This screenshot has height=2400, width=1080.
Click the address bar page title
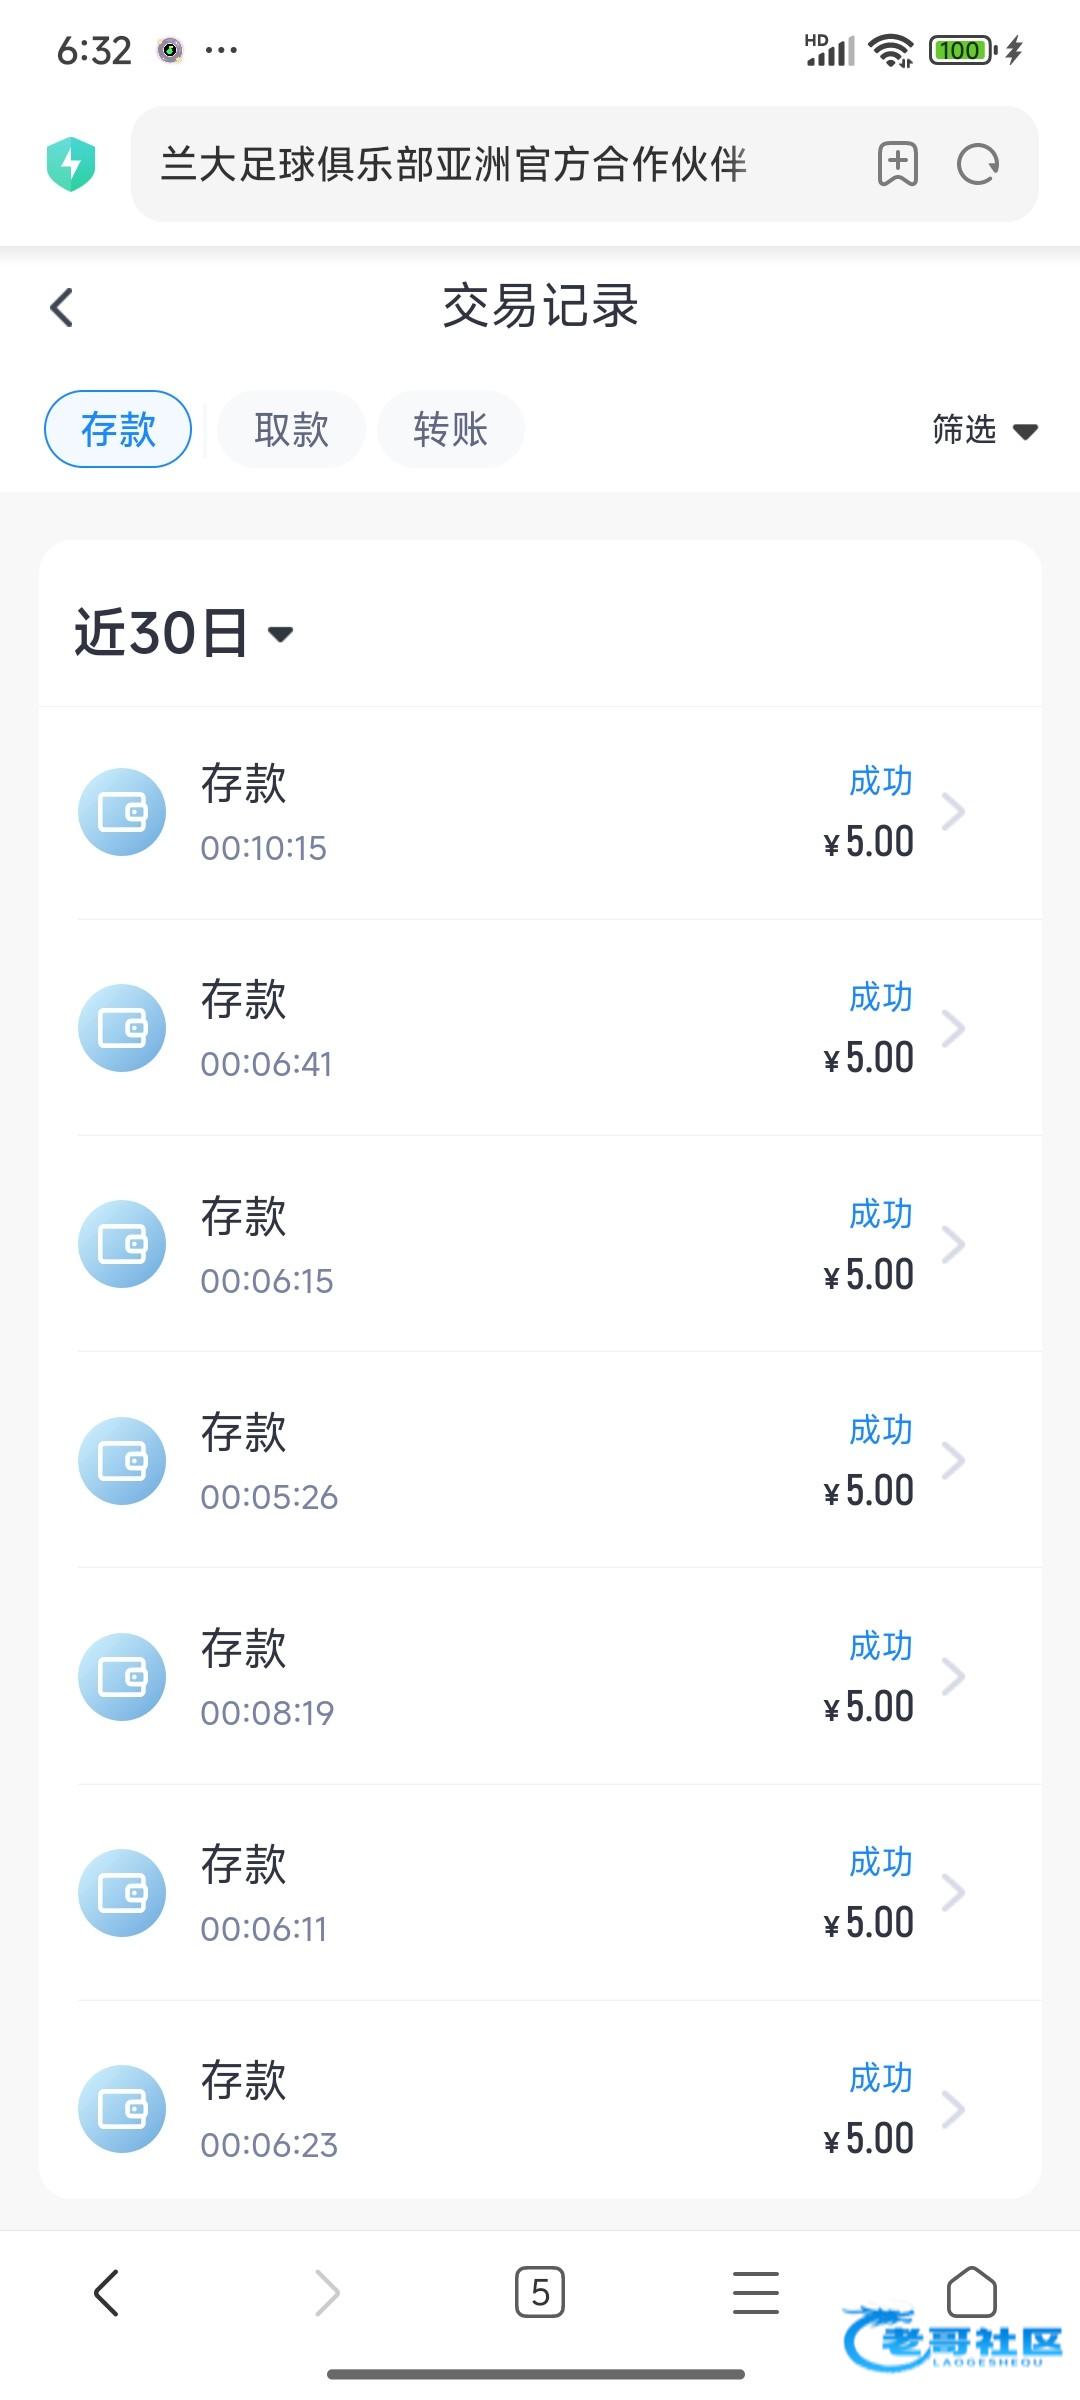(454, 164)
